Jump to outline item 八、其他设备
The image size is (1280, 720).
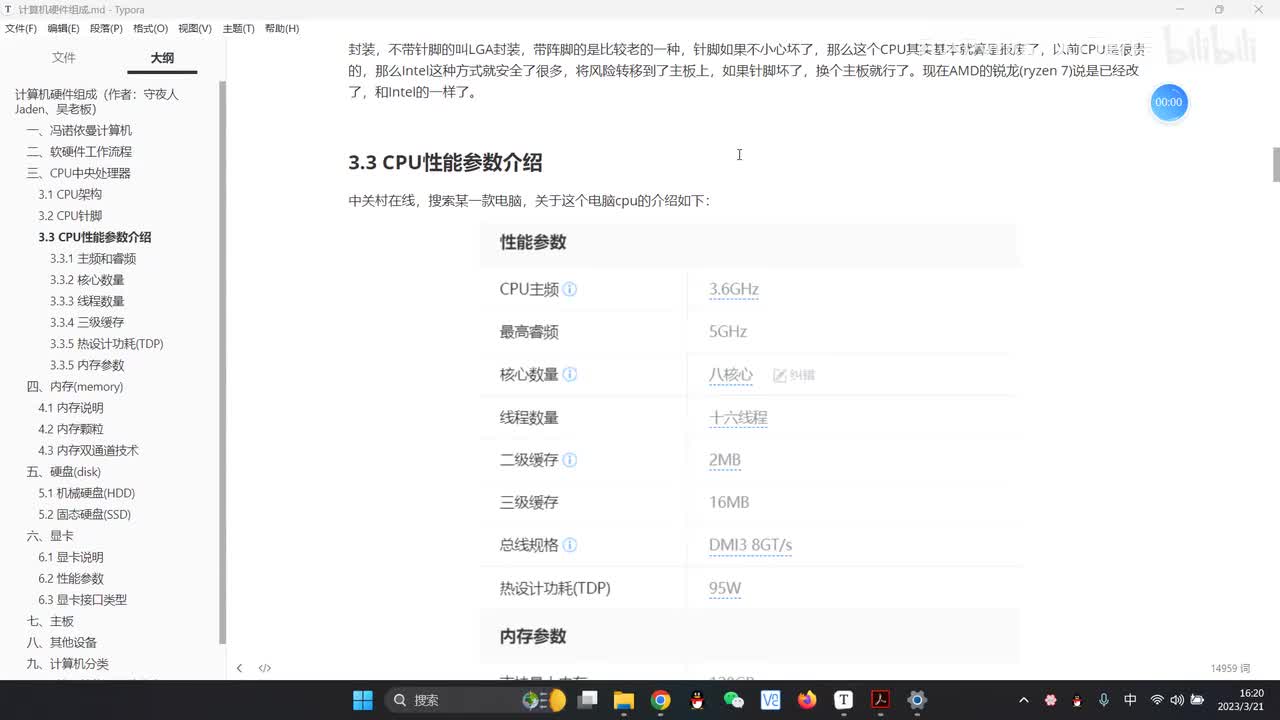pos(62,642)
